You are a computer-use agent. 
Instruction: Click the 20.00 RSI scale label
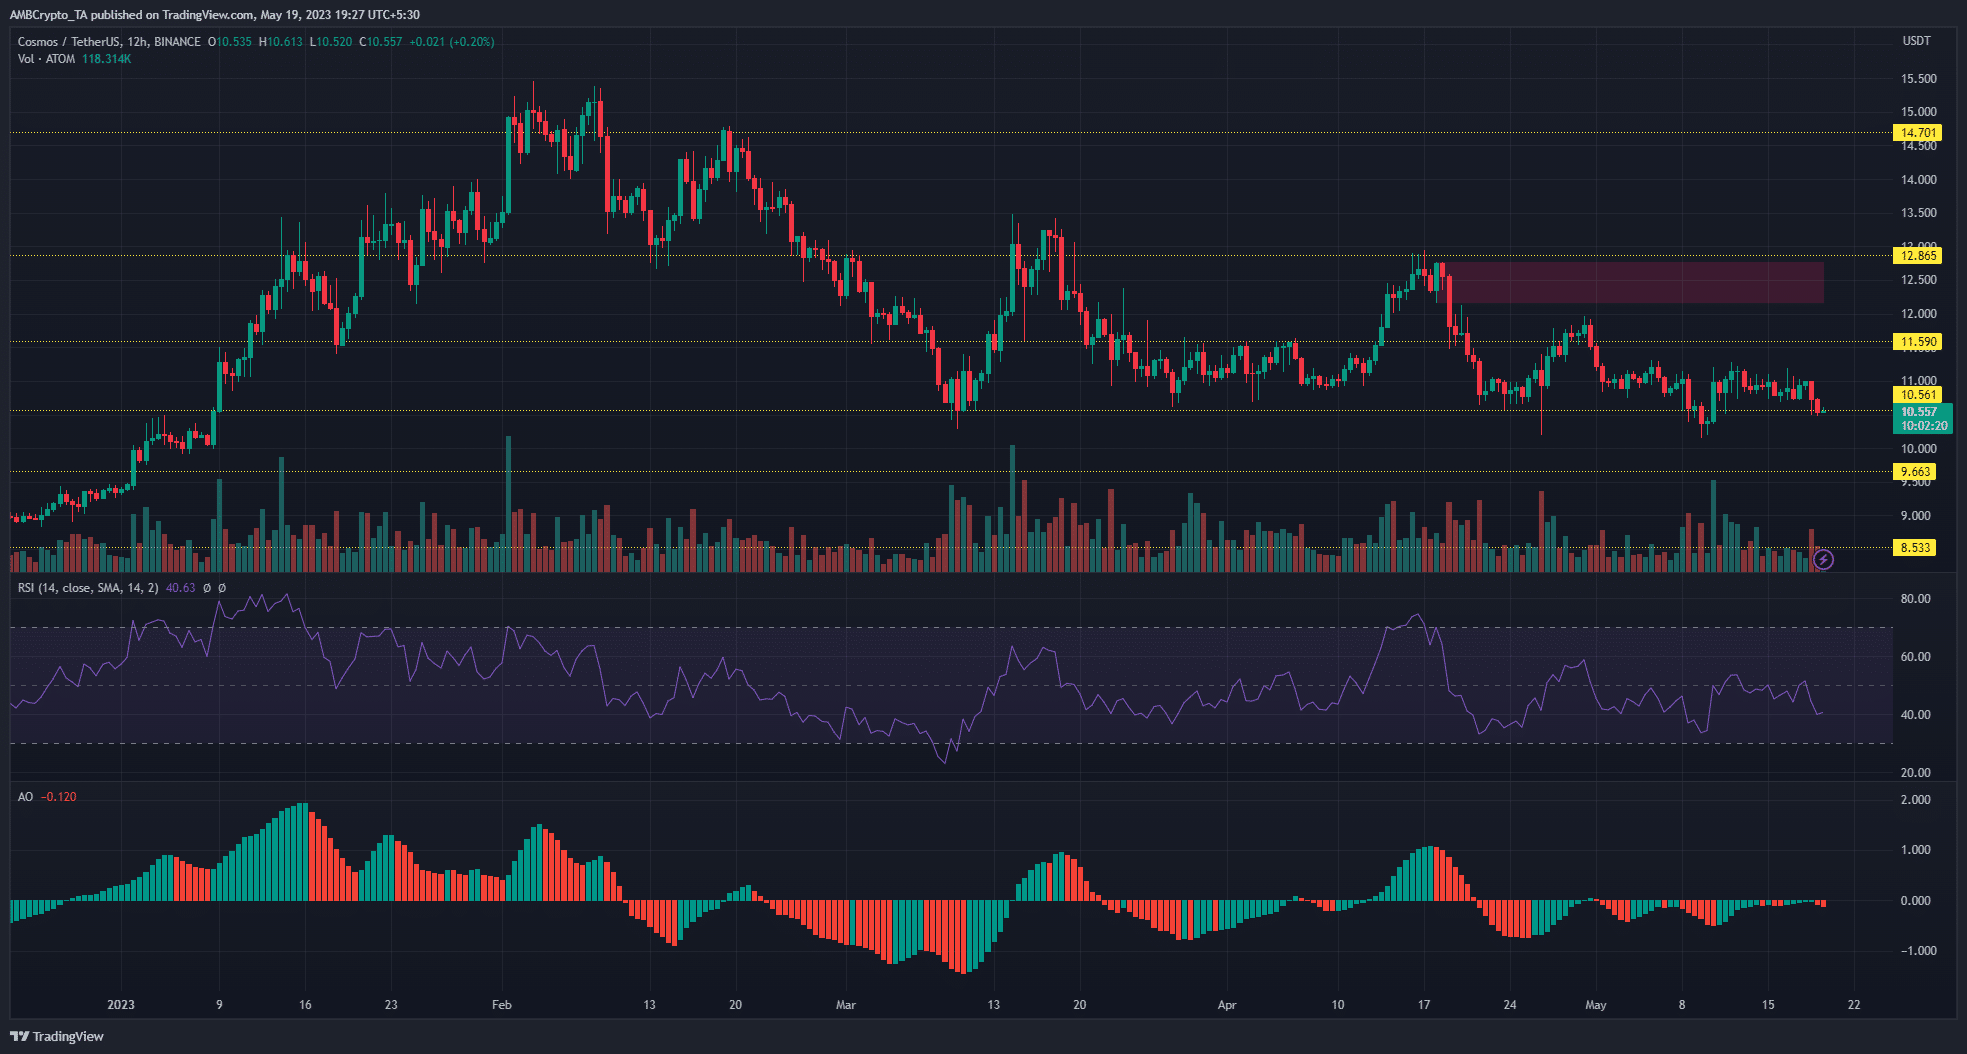1915,773
